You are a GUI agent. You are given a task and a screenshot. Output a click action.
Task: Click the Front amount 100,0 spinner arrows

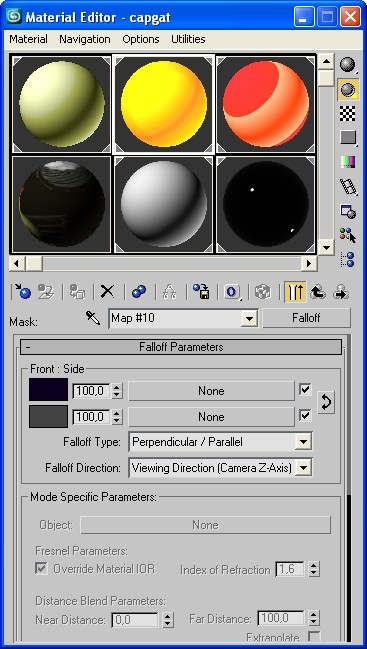click(x=117, y=391)
